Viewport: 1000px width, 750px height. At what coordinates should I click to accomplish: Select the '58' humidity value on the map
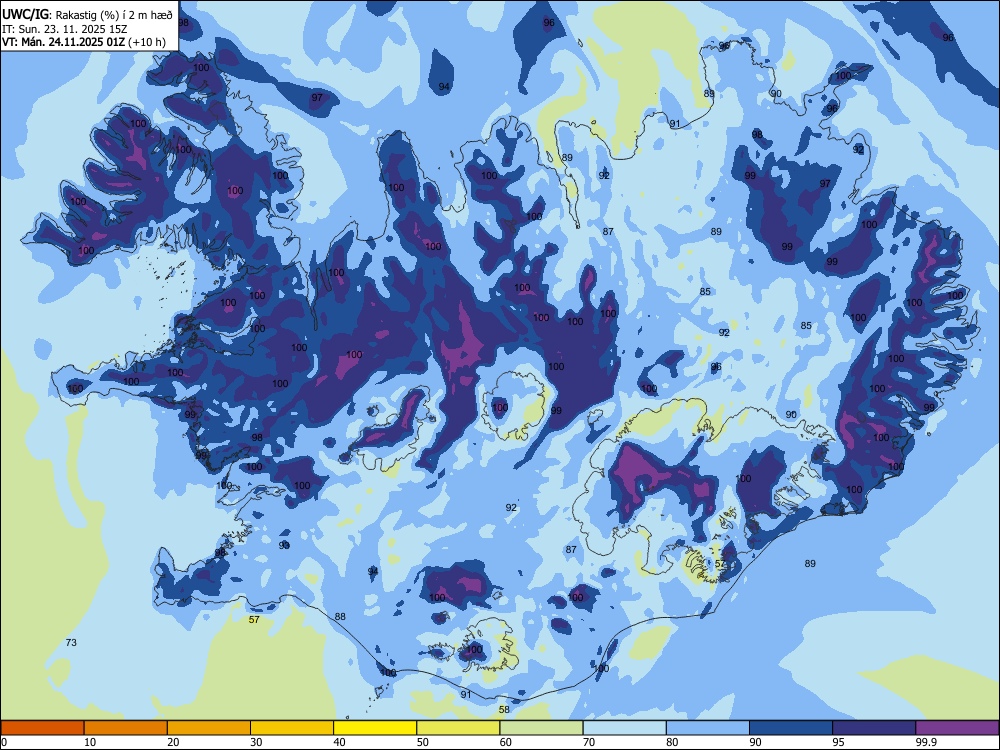[504, 709]
